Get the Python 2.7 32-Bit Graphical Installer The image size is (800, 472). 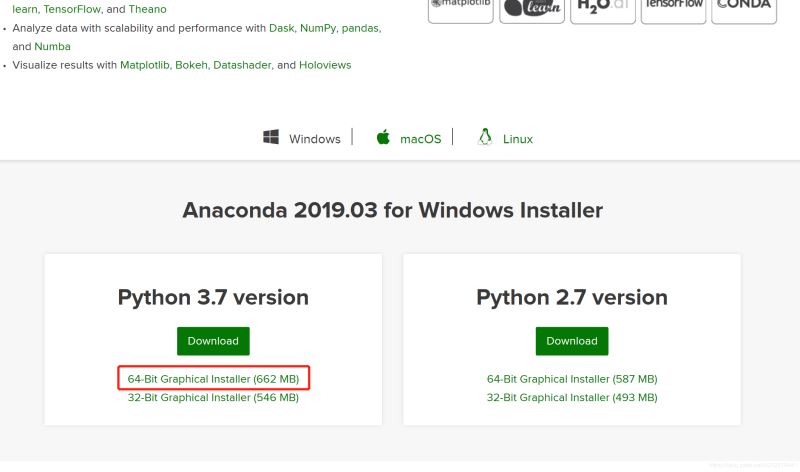572,397
